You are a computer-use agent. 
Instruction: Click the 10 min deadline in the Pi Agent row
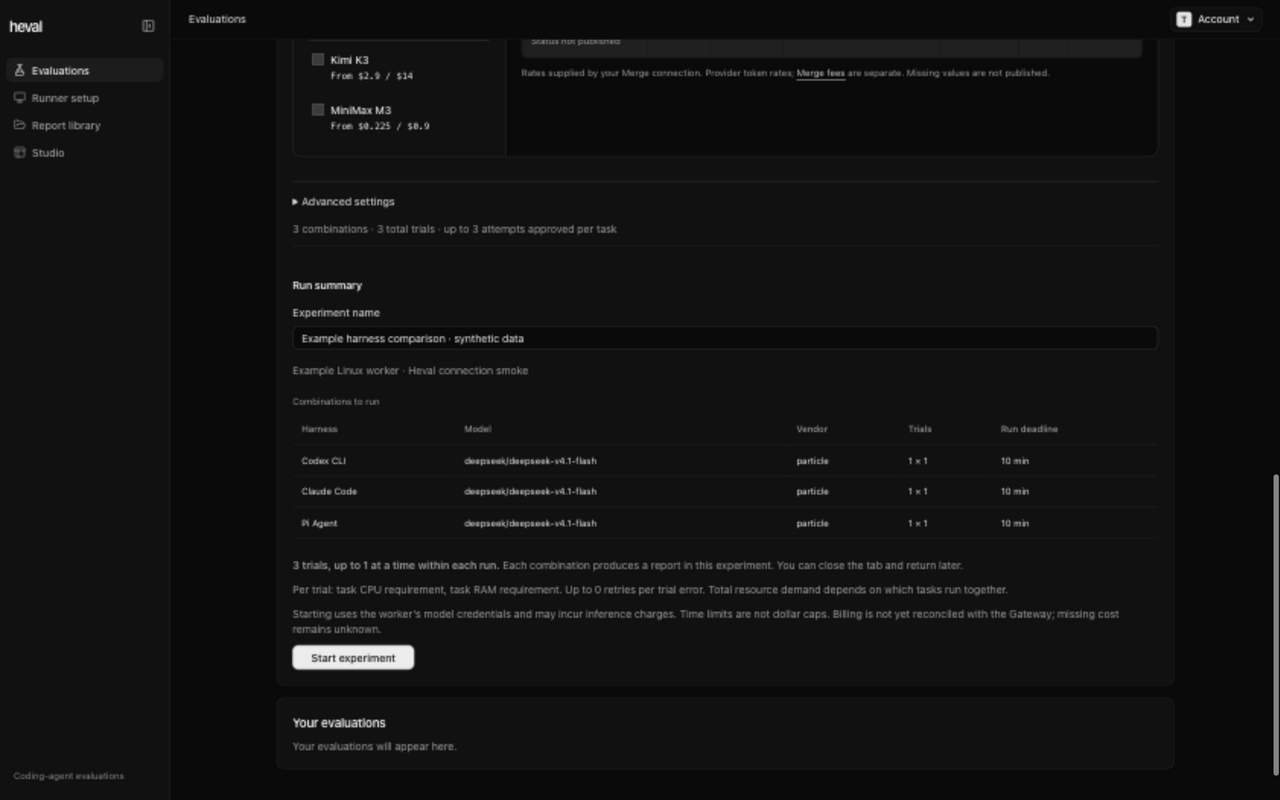coord(1015,524)
